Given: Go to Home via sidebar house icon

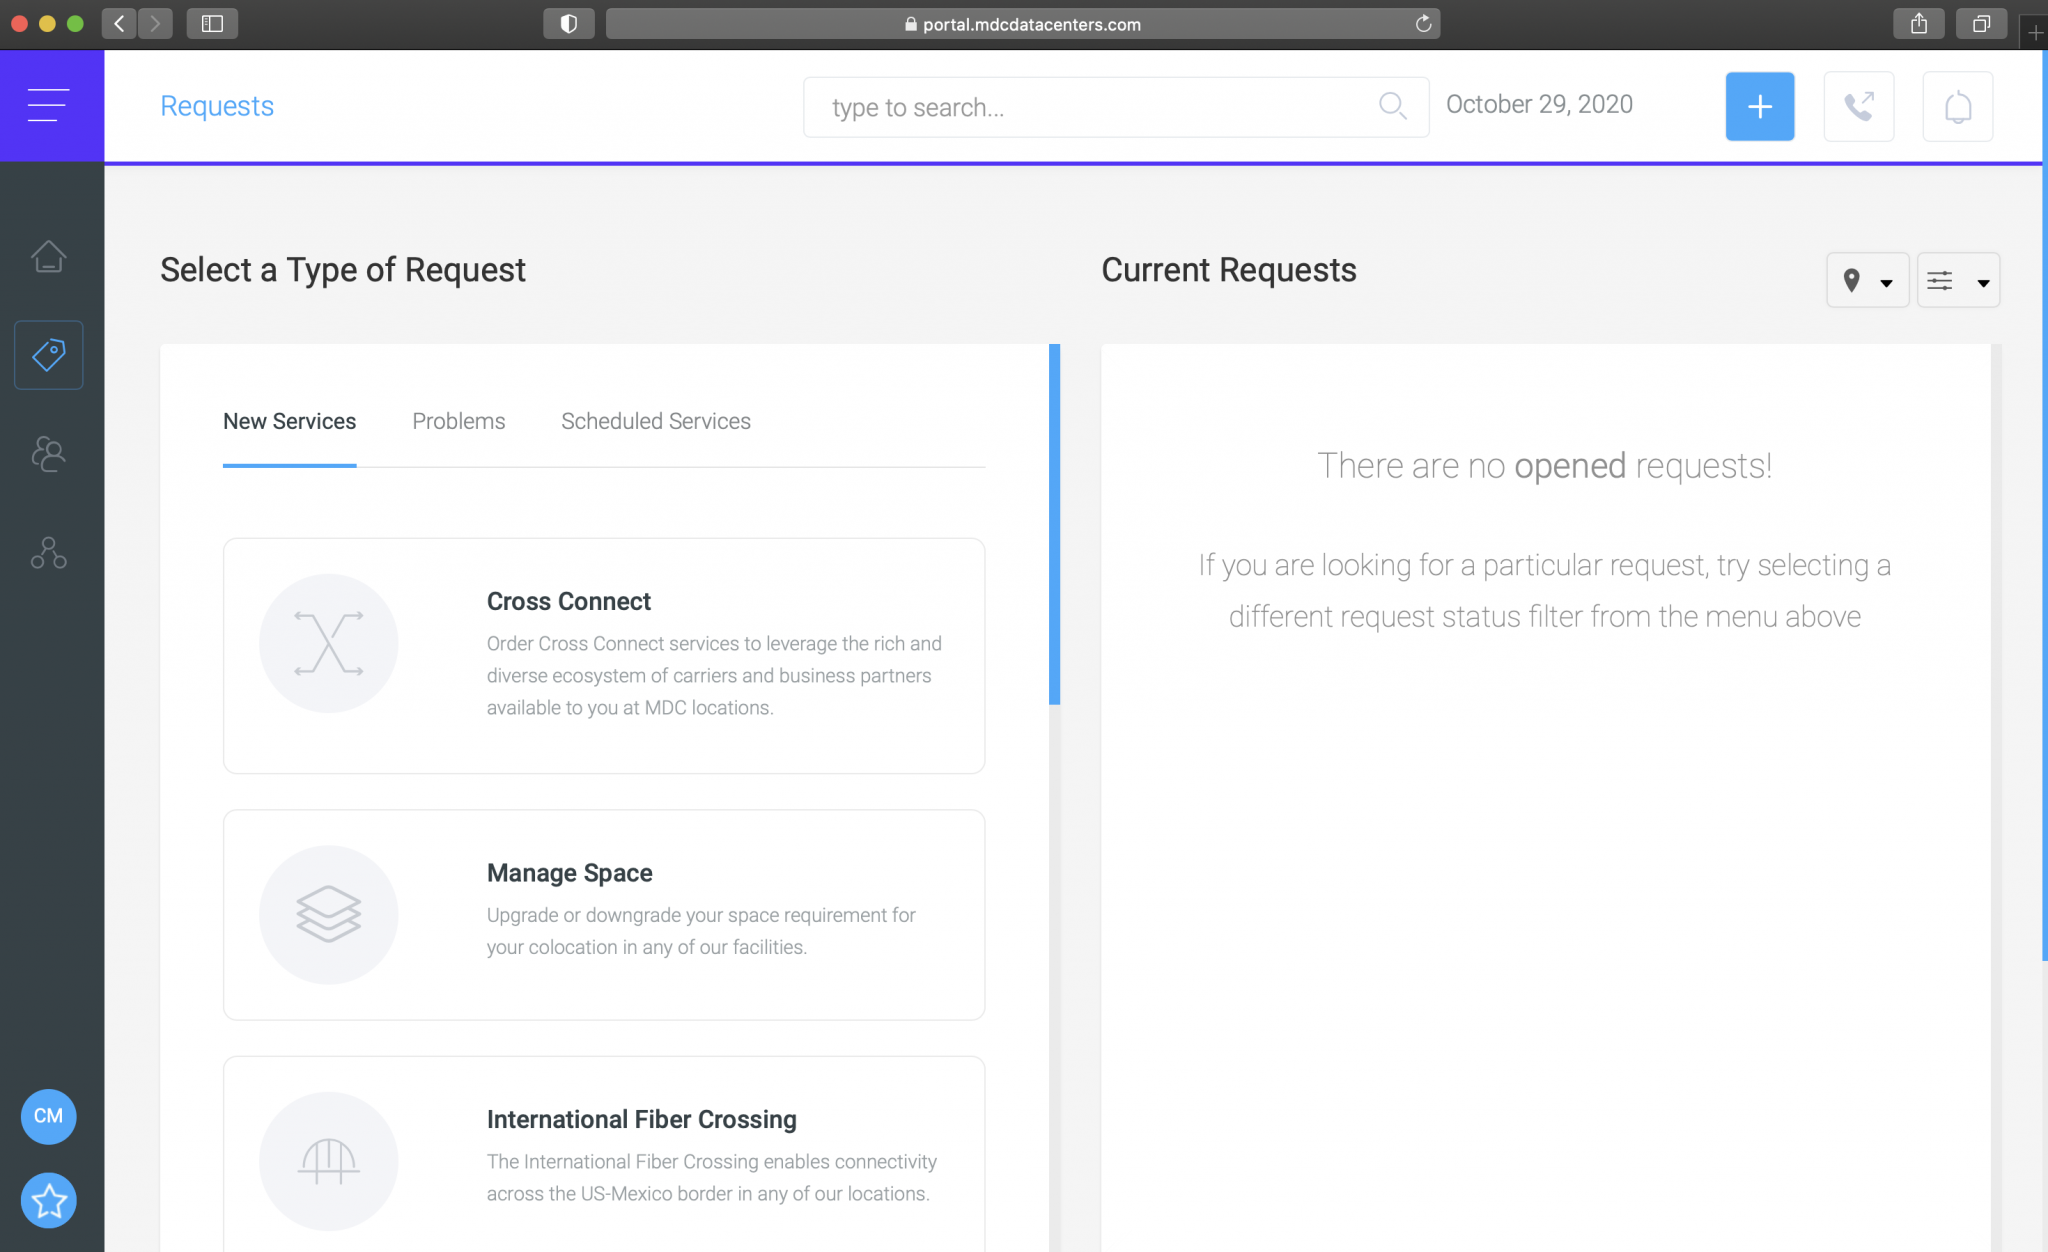Looking at the screenshot, I should [x=48, y=257].
